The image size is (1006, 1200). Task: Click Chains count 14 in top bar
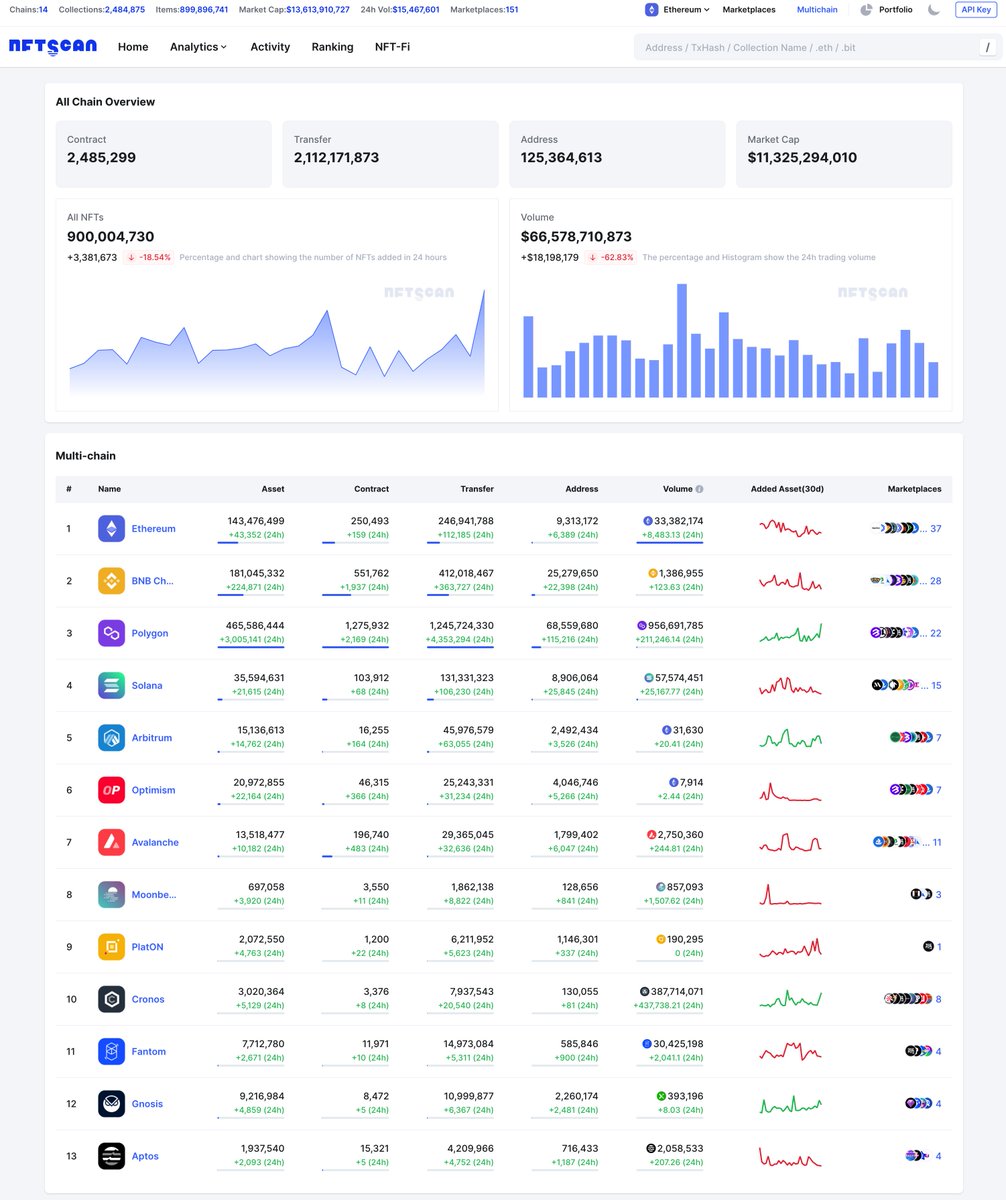tap(43, 10)
